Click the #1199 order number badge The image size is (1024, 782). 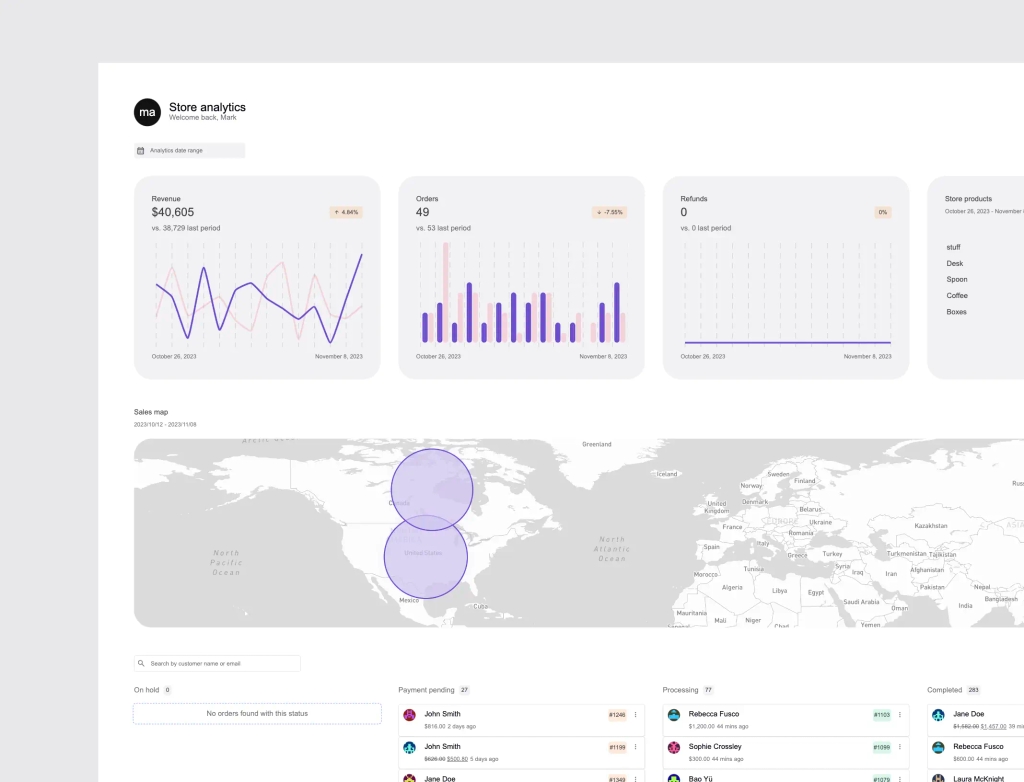click(x=617, y=747)
